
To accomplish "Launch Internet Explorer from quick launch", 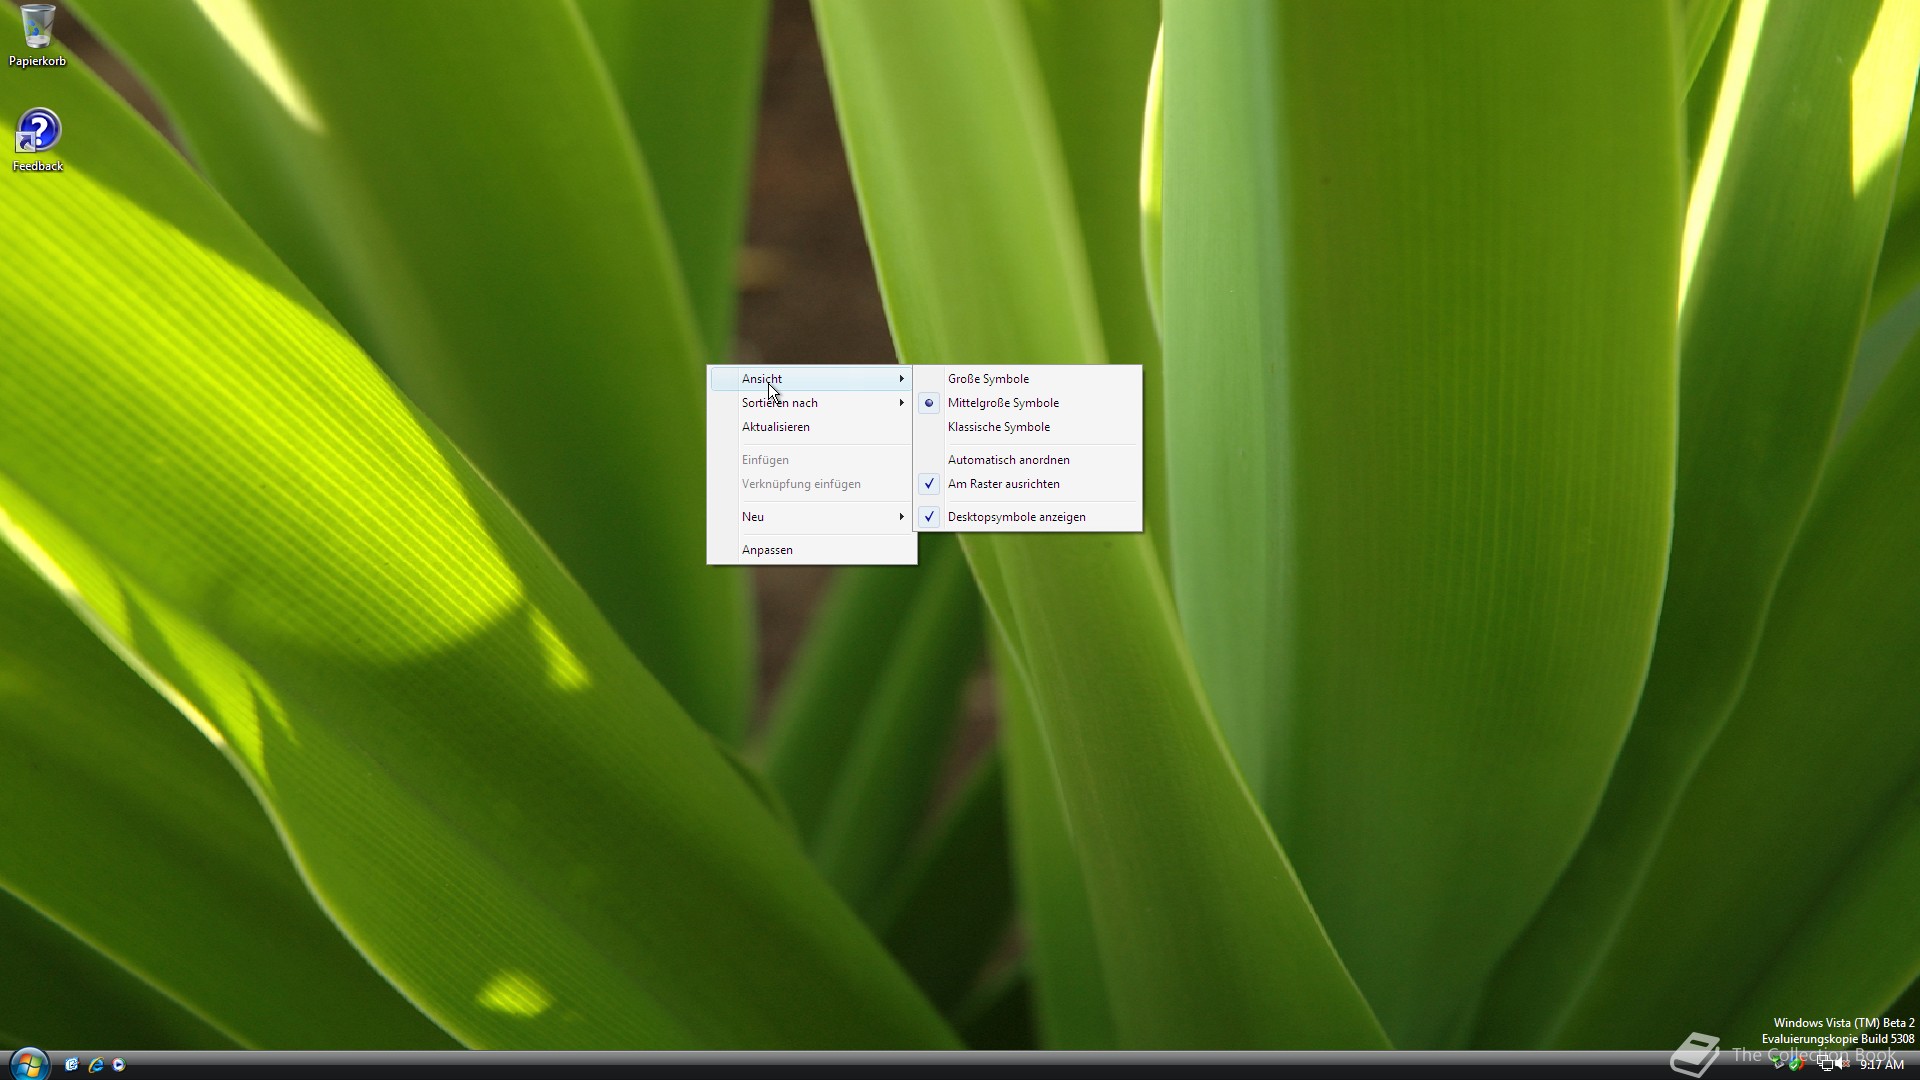I will click(x=96, y=1065).
